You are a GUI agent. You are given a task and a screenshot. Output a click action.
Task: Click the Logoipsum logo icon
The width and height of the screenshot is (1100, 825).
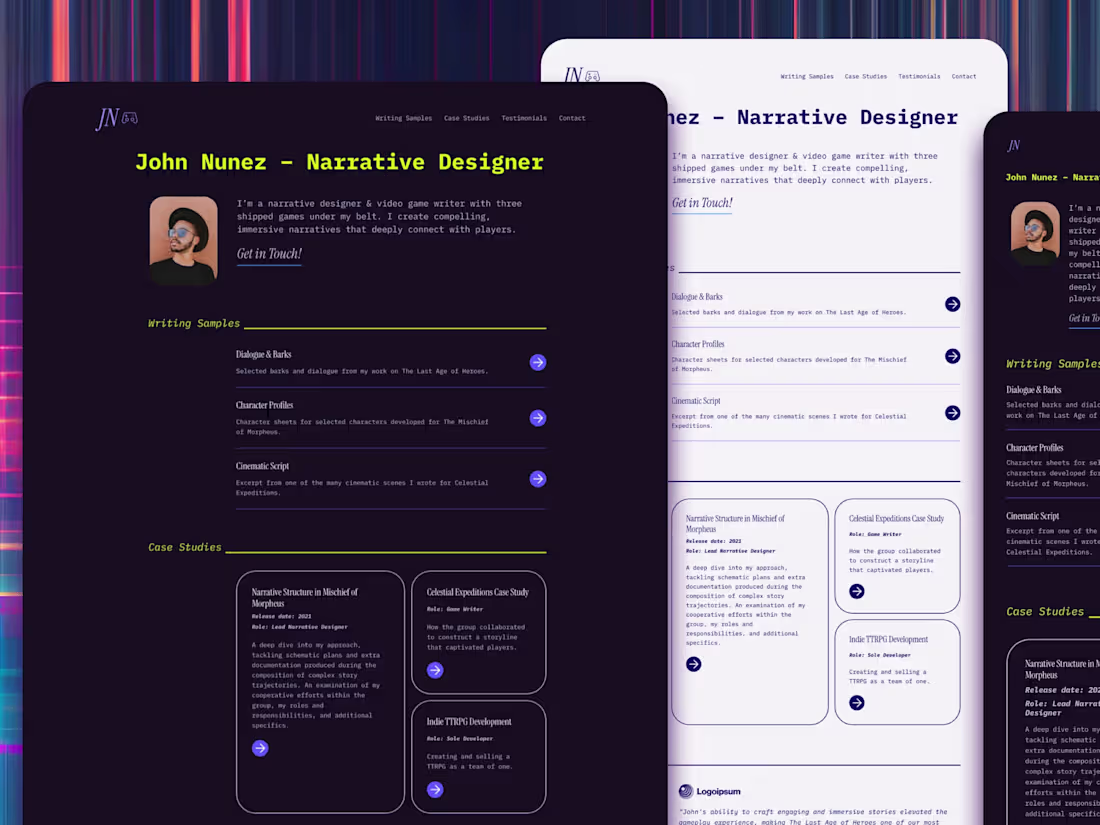(x=687, y=791)
